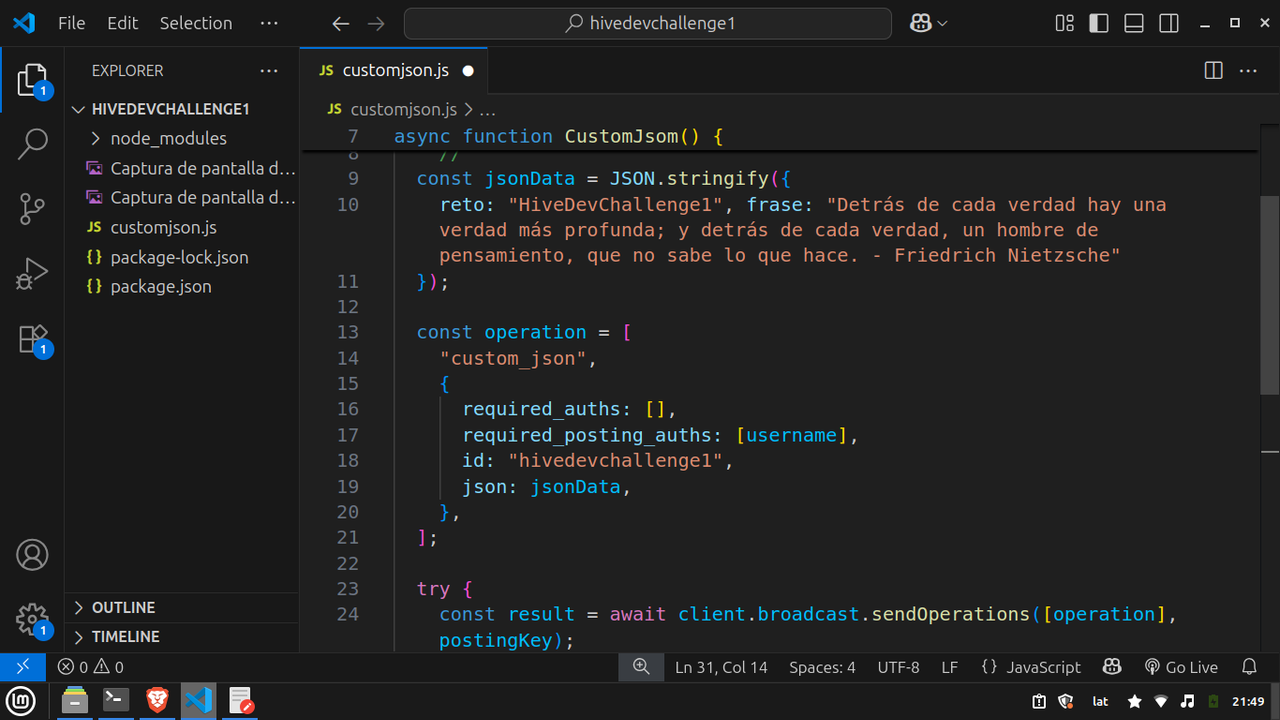The width and height of the screenshot is (1280, 720).
Task: Click the editor vertical scrollbar
Action: click(x=1269, y=295)
